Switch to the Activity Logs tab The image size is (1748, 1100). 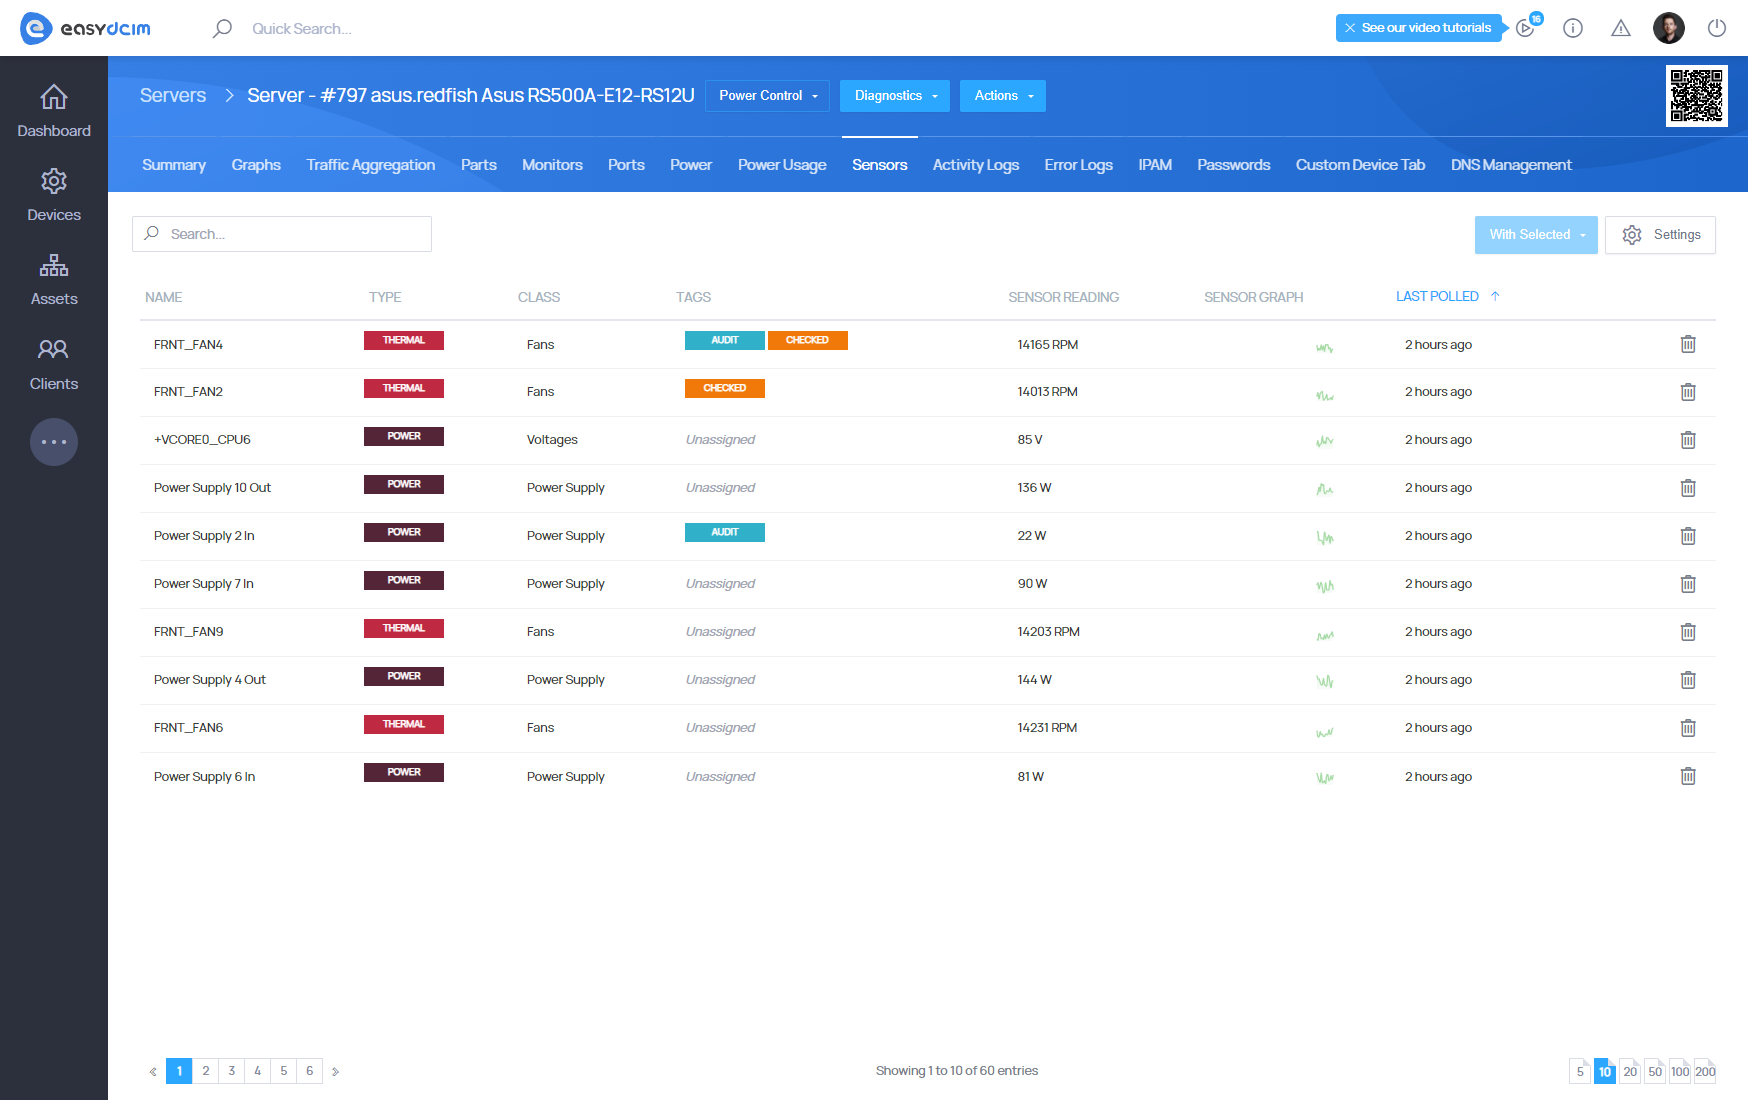coord(976,165)
